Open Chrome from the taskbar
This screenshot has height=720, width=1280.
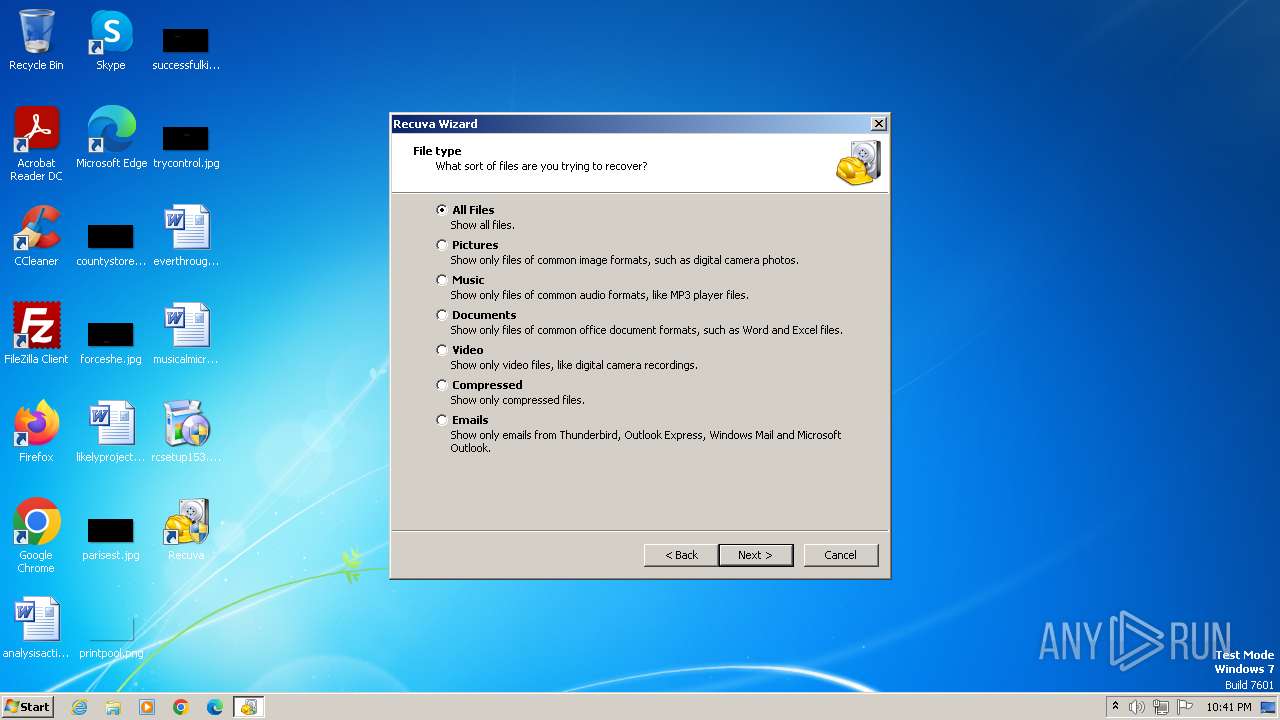[x=181, y=707]
